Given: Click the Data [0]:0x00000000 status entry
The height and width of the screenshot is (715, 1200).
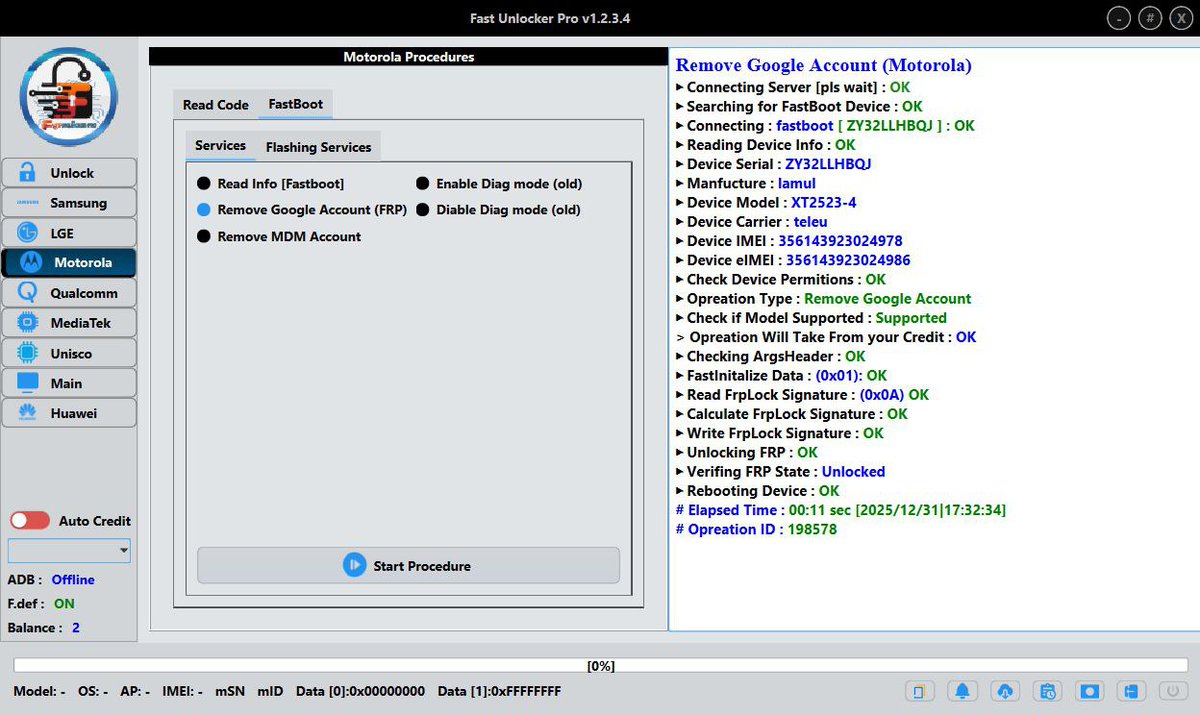Looking at the screenshot, I should tap(361, 691).
